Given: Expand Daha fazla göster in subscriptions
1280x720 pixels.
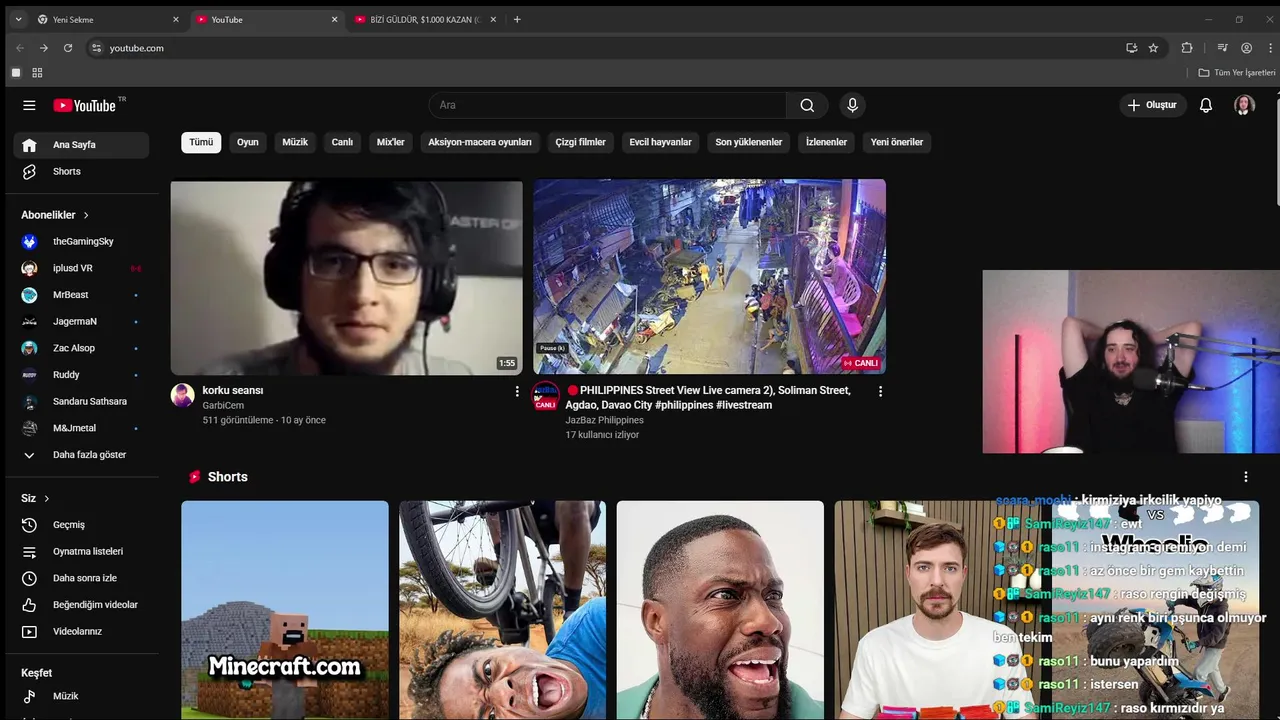Looking at the screenshot, I should click(81, 455).
